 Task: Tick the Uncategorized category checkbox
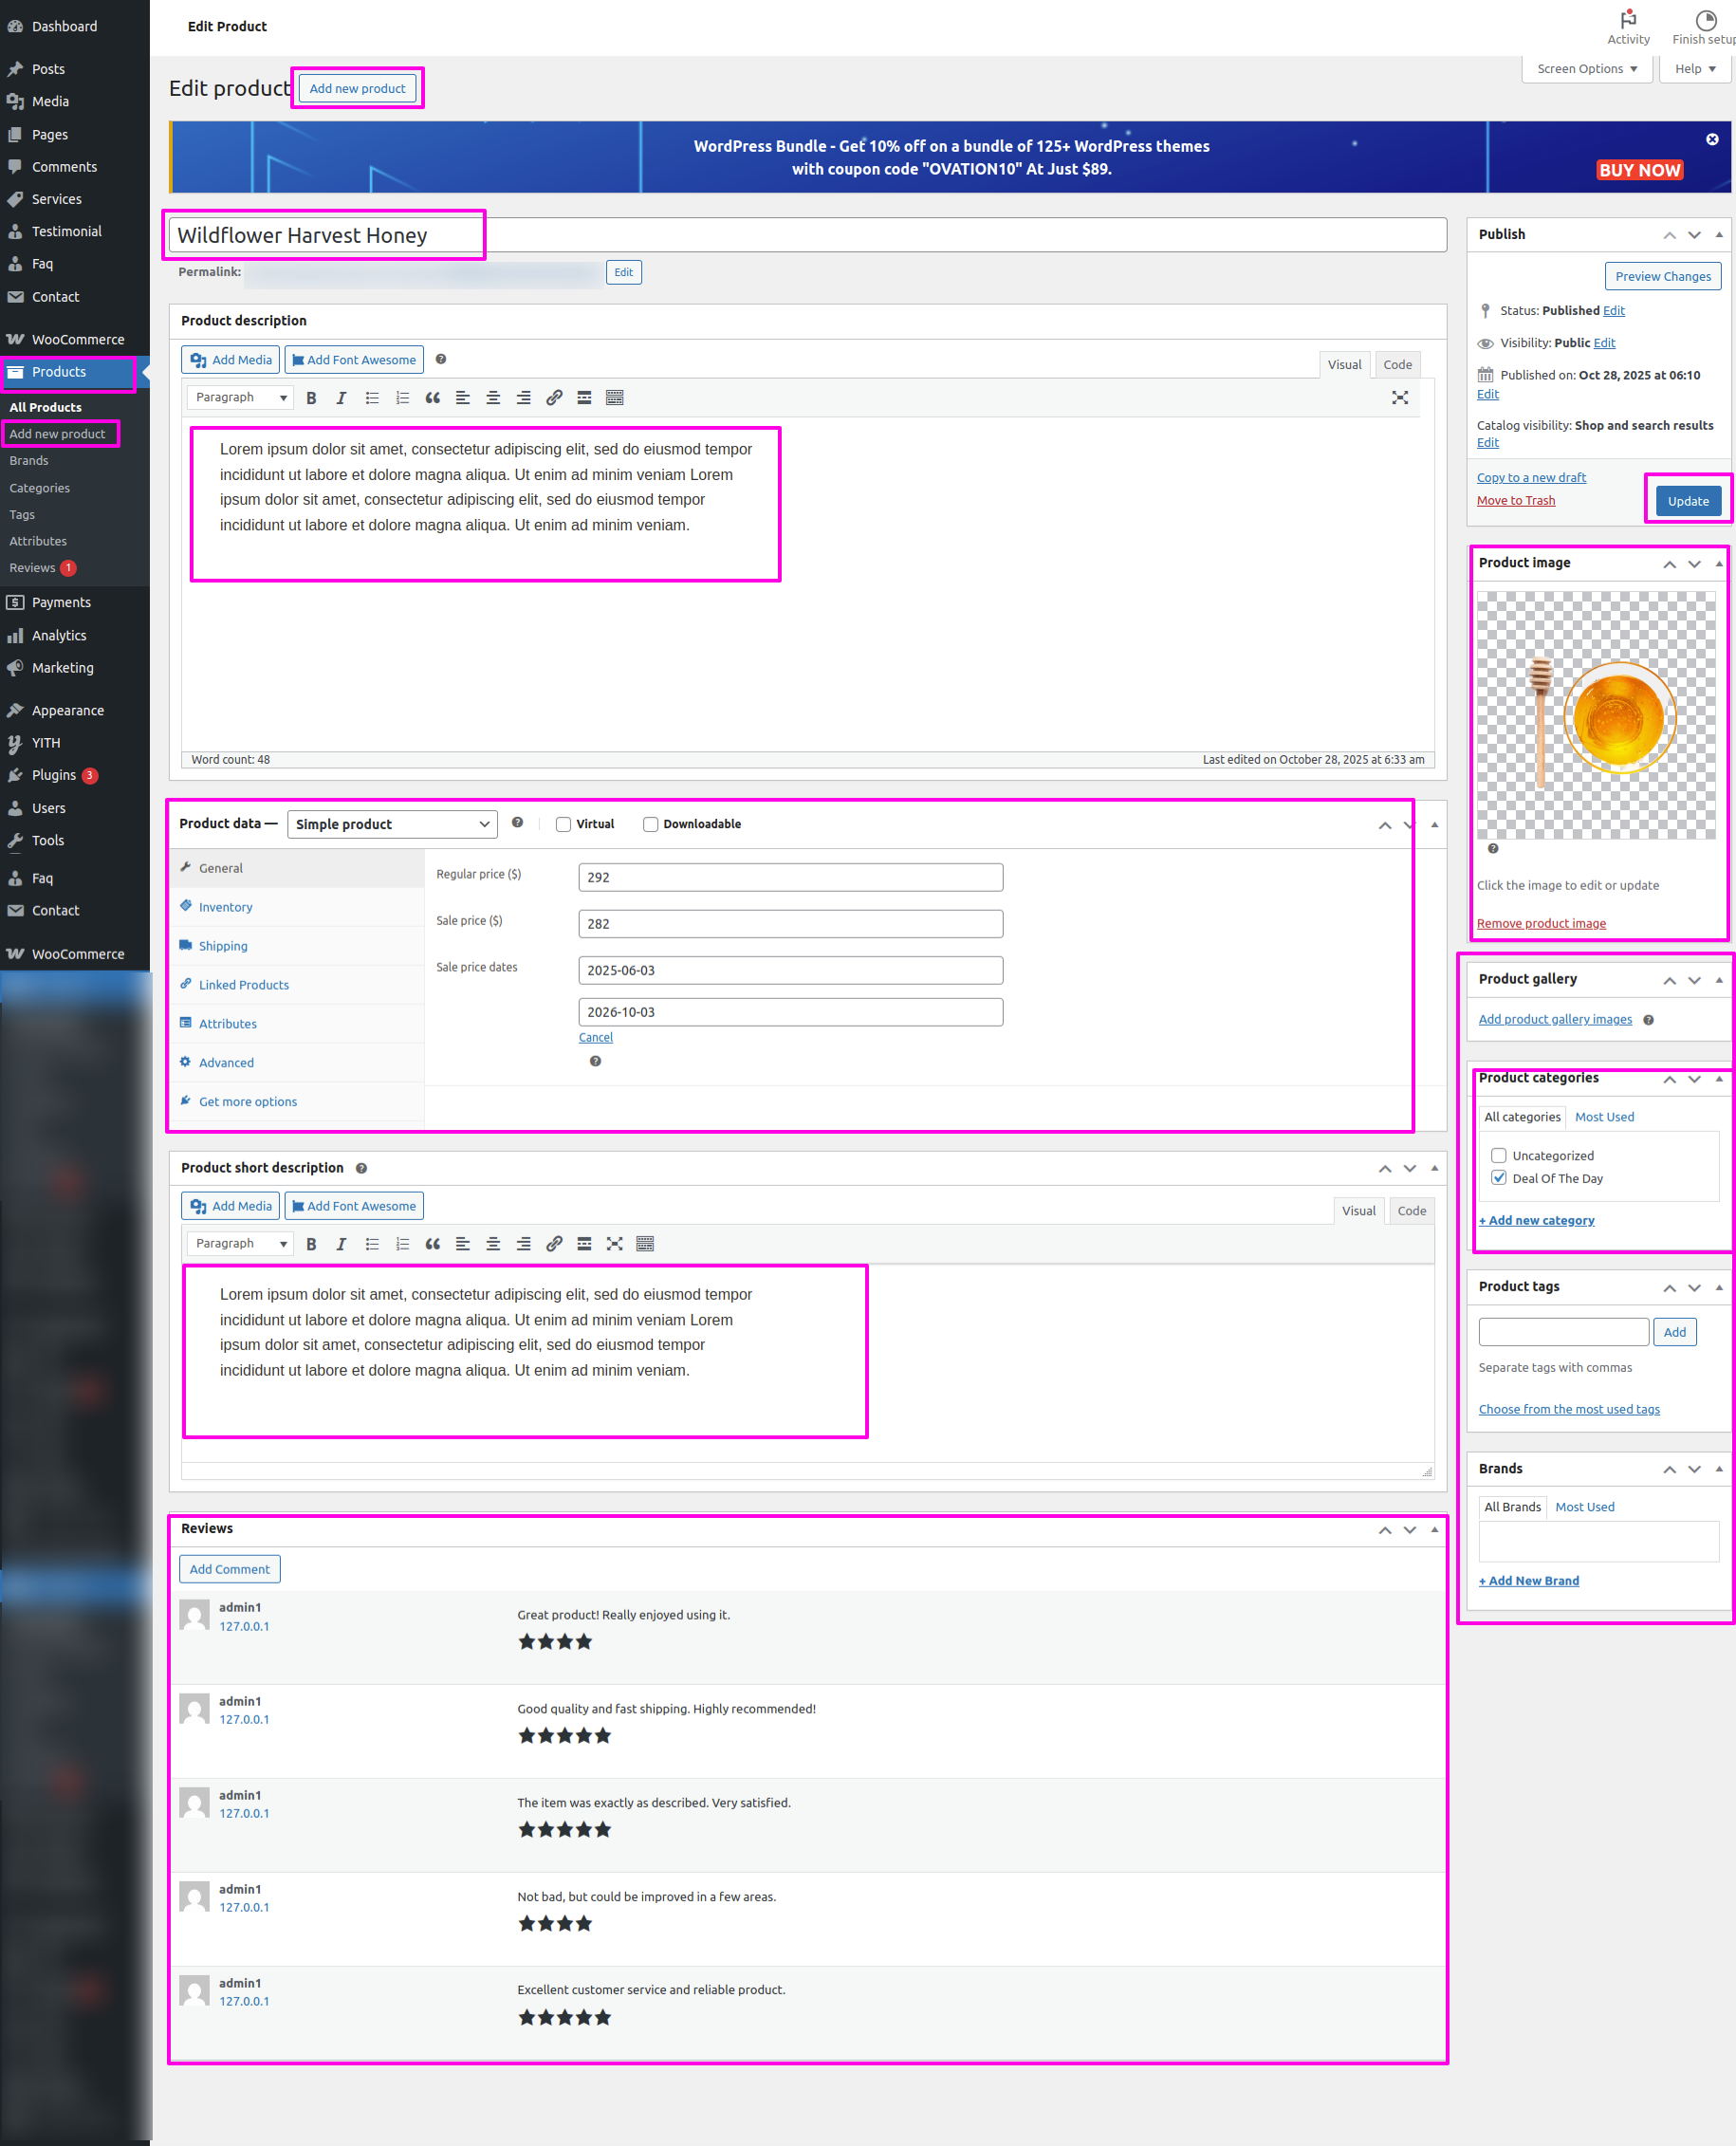[x=1498, y=1156]
